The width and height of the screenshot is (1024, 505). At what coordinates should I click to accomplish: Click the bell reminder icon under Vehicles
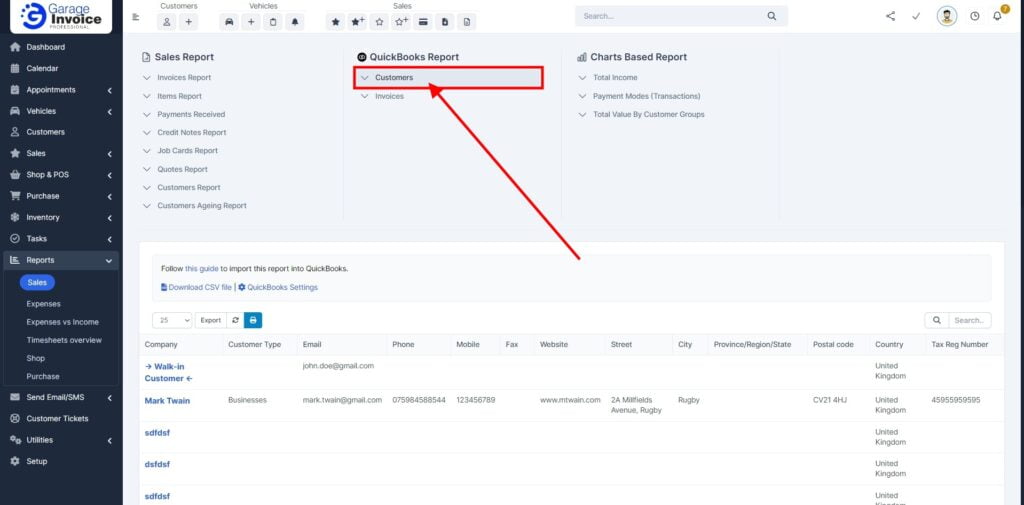coord(295,22)
